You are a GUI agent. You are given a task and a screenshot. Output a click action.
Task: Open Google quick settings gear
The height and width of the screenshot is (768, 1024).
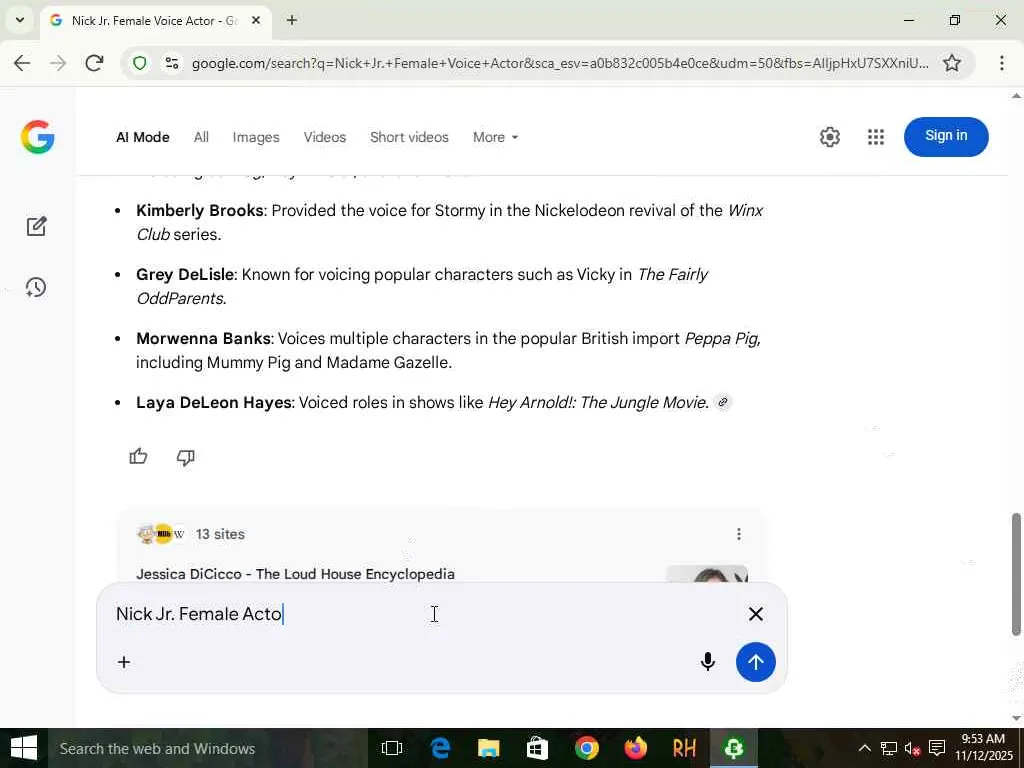[x=829, y=137]
